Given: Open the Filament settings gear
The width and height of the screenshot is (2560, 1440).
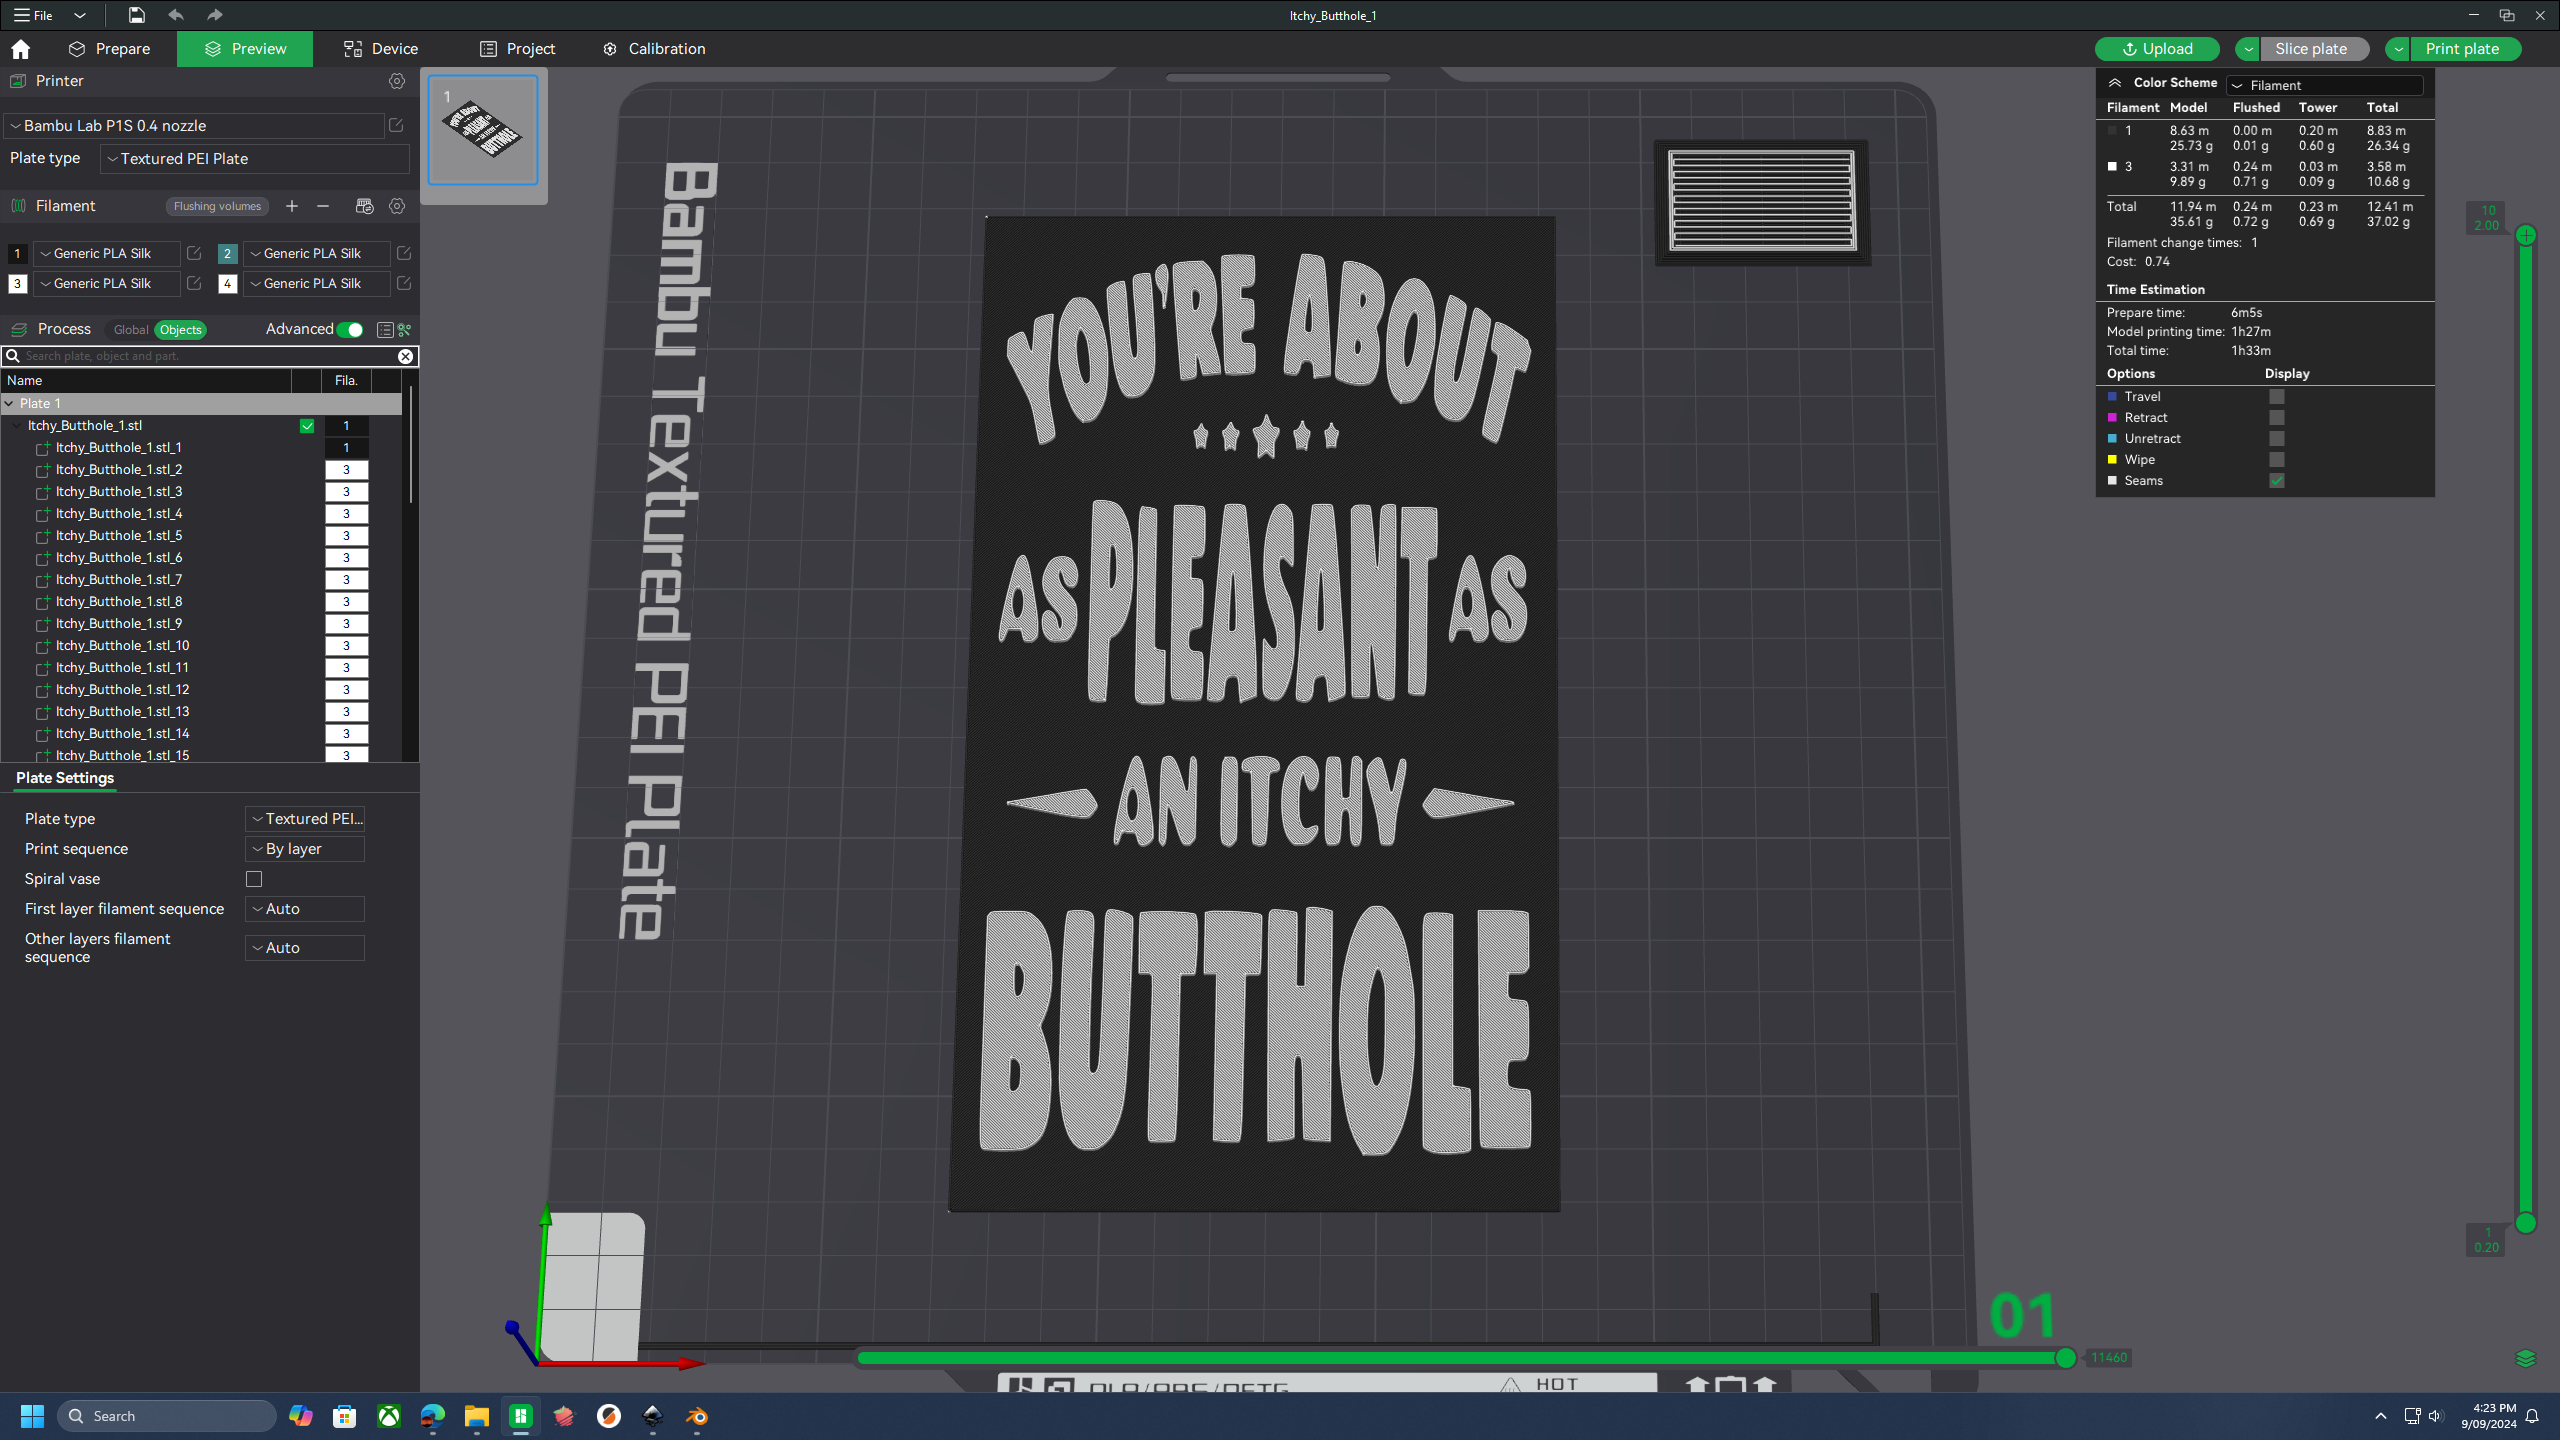Looking at the screenshot, I should click(397, 206).
